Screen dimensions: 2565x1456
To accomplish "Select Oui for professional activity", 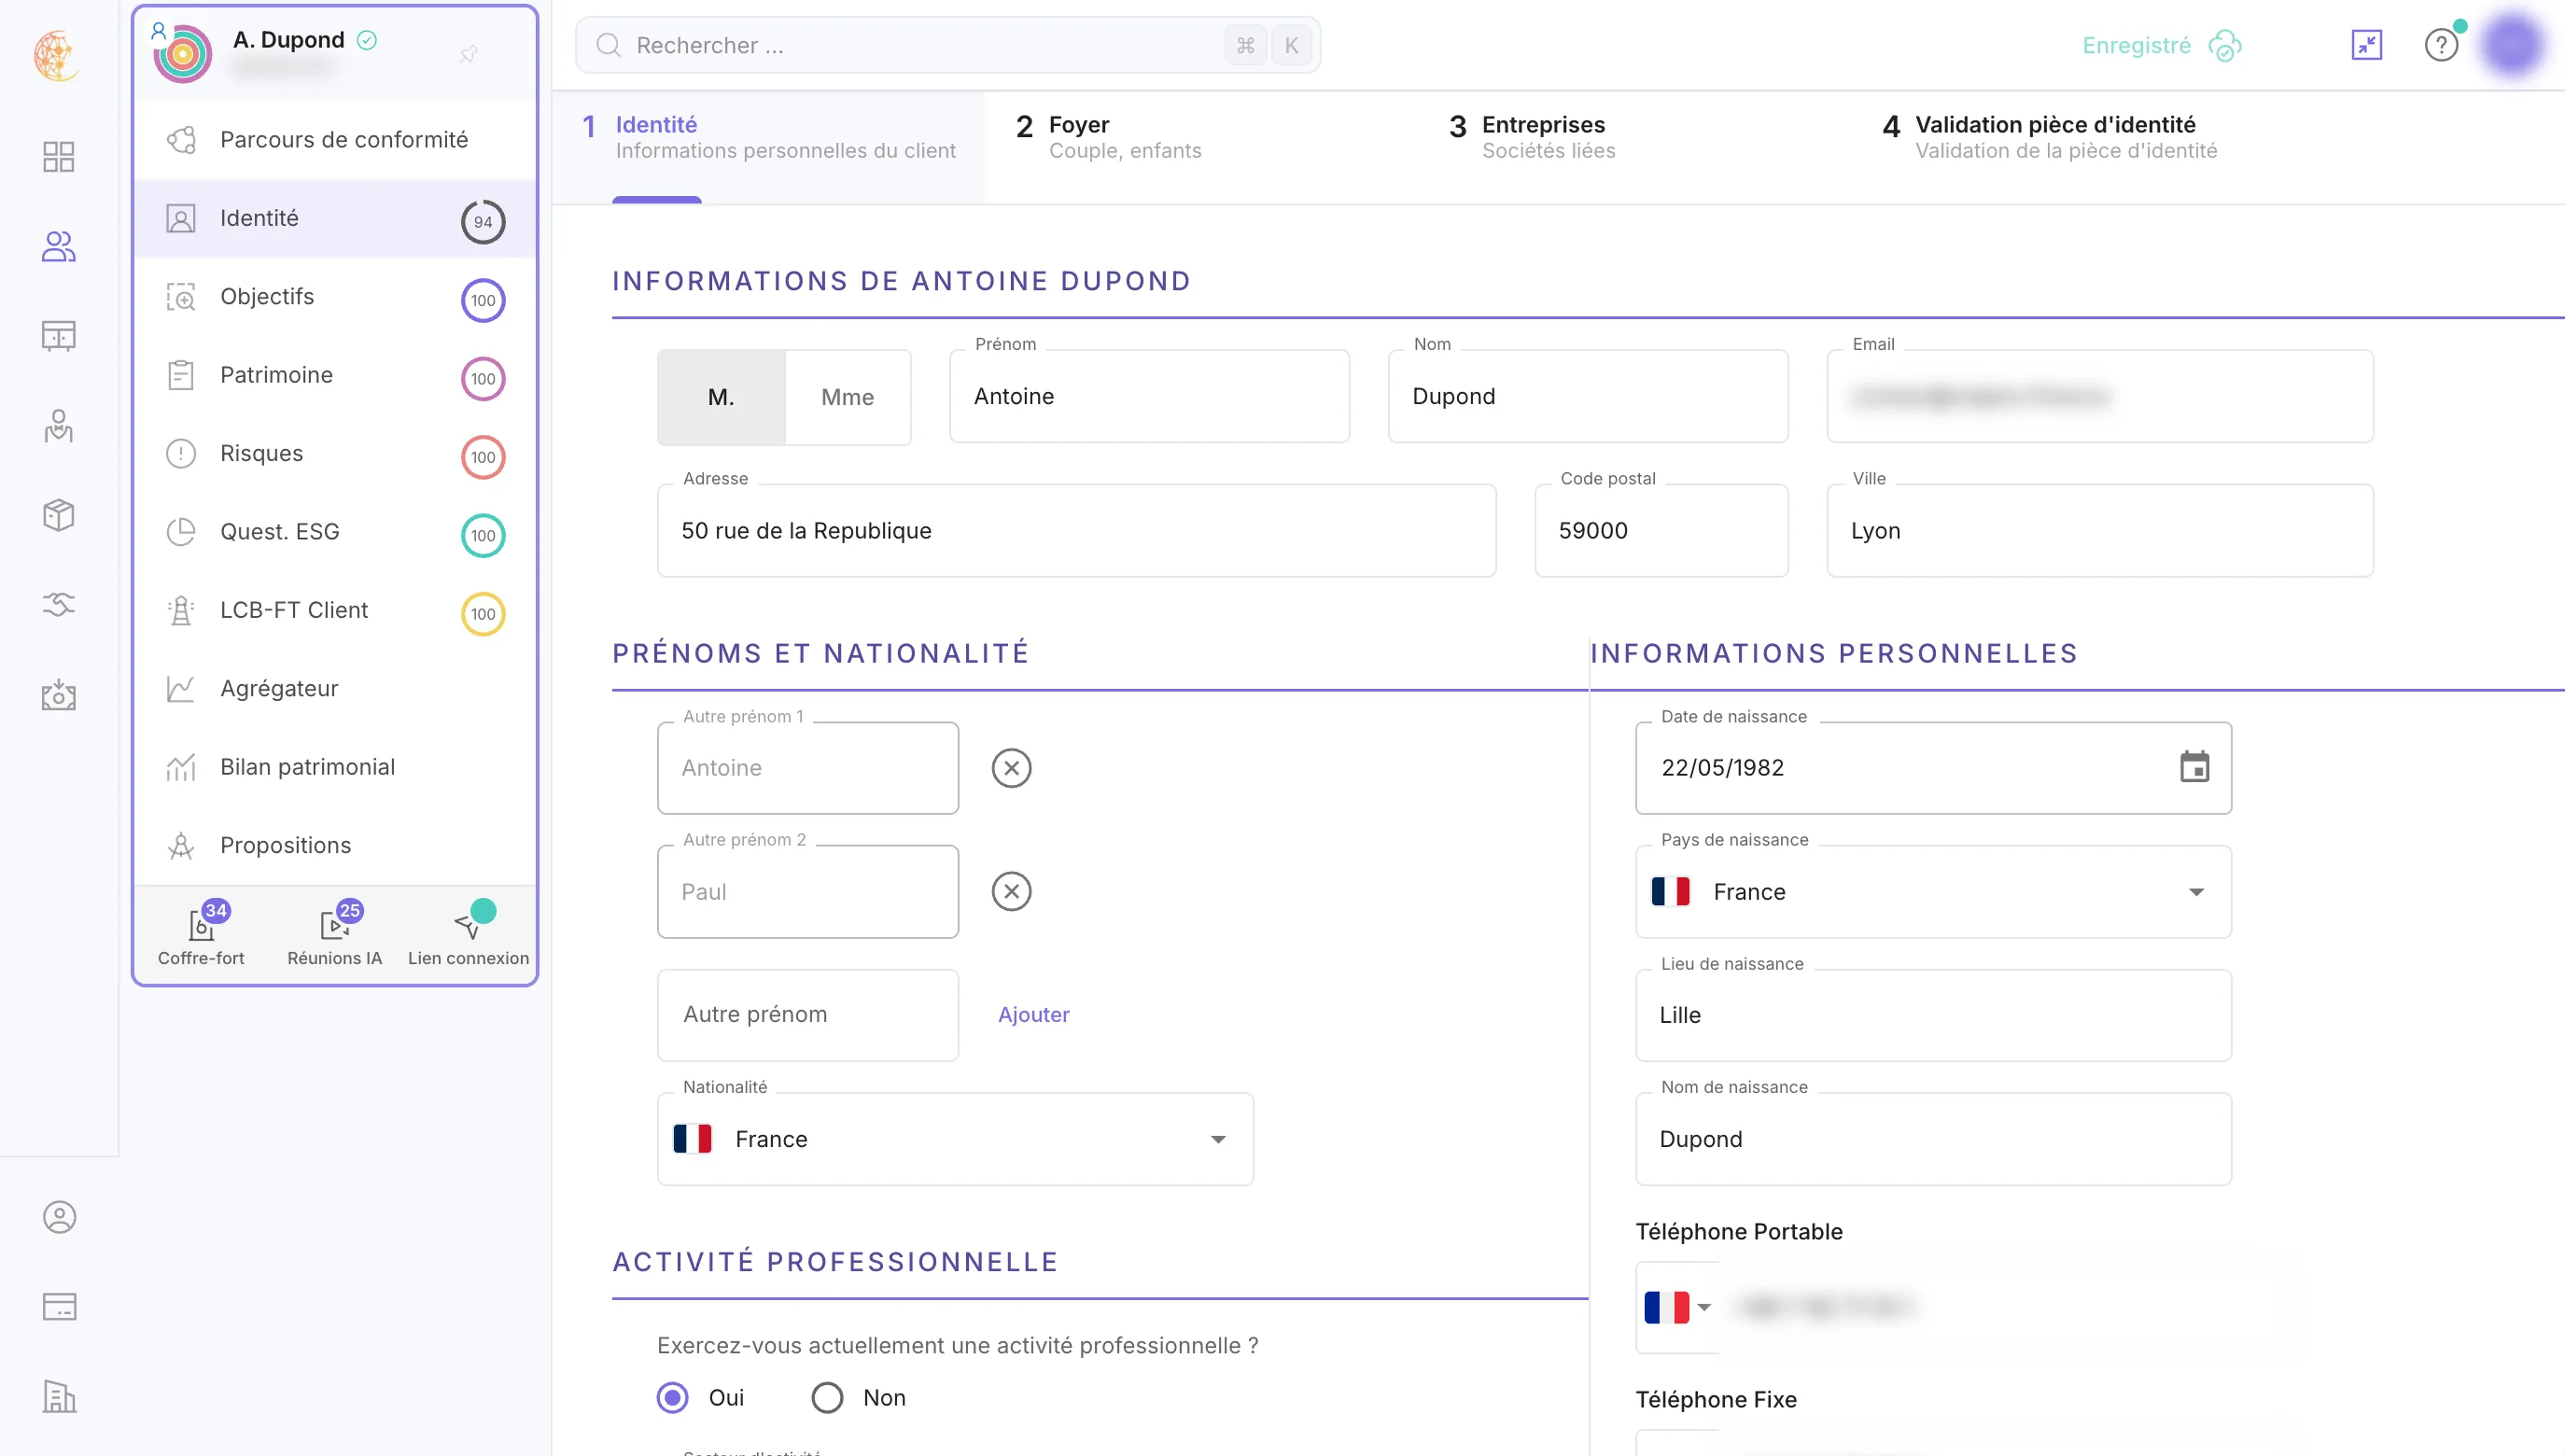I will point(672,1397).
